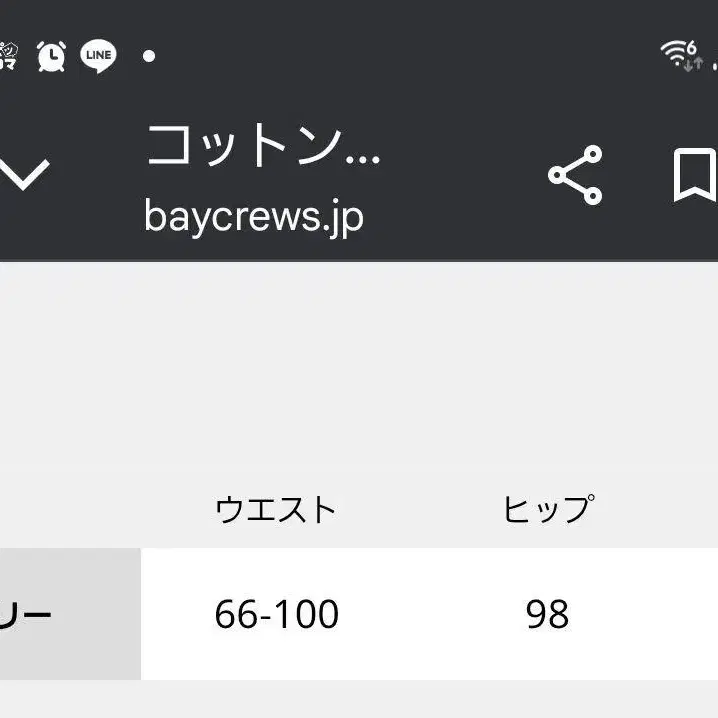Screen dimensions: 718x718
Task: Collapse the tab with the down chevron
Action: point(24,175)
